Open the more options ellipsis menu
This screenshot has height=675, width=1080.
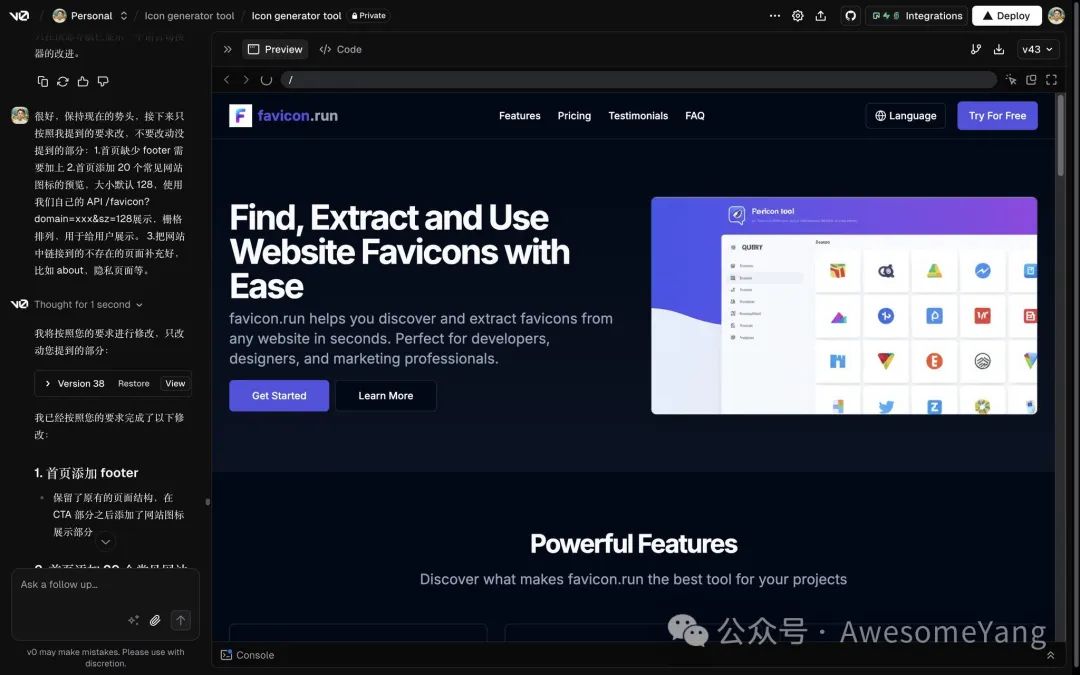click(x=775, y=15)
